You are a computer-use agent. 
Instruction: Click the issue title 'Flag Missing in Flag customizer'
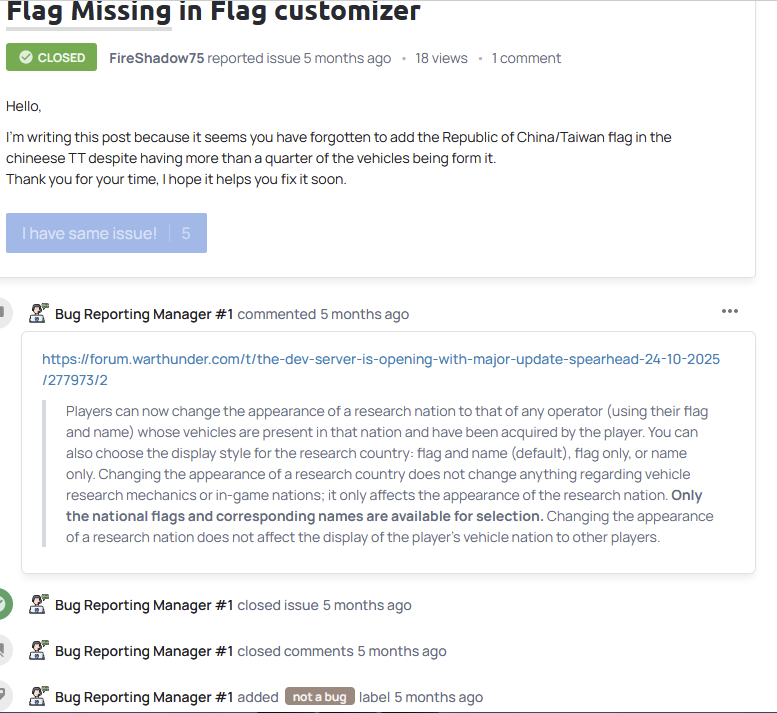[213, 12]
